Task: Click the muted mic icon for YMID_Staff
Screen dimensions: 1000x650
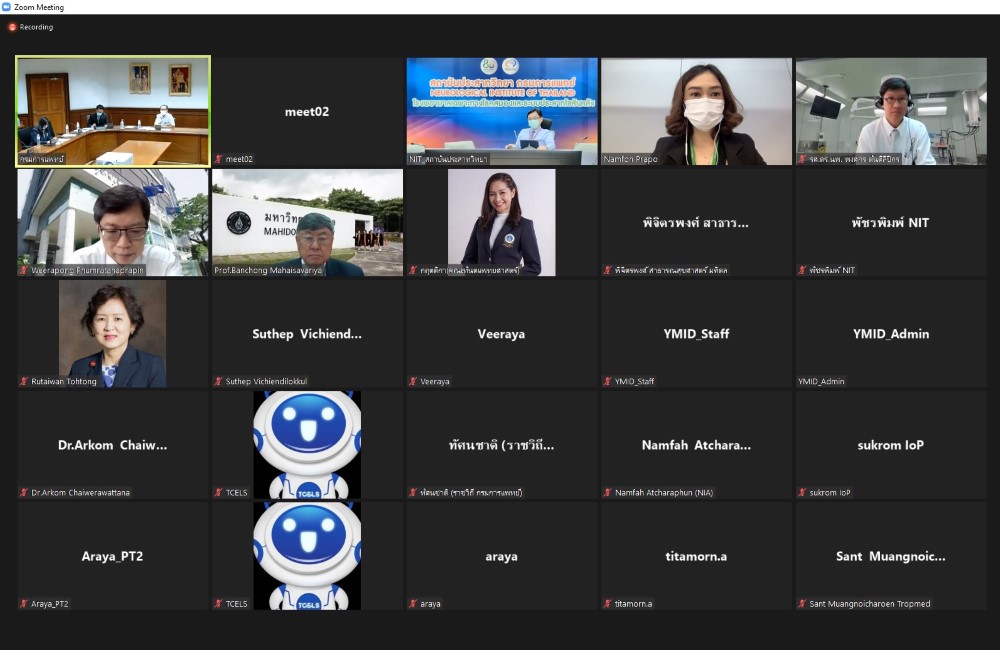Action: (607, 381)
